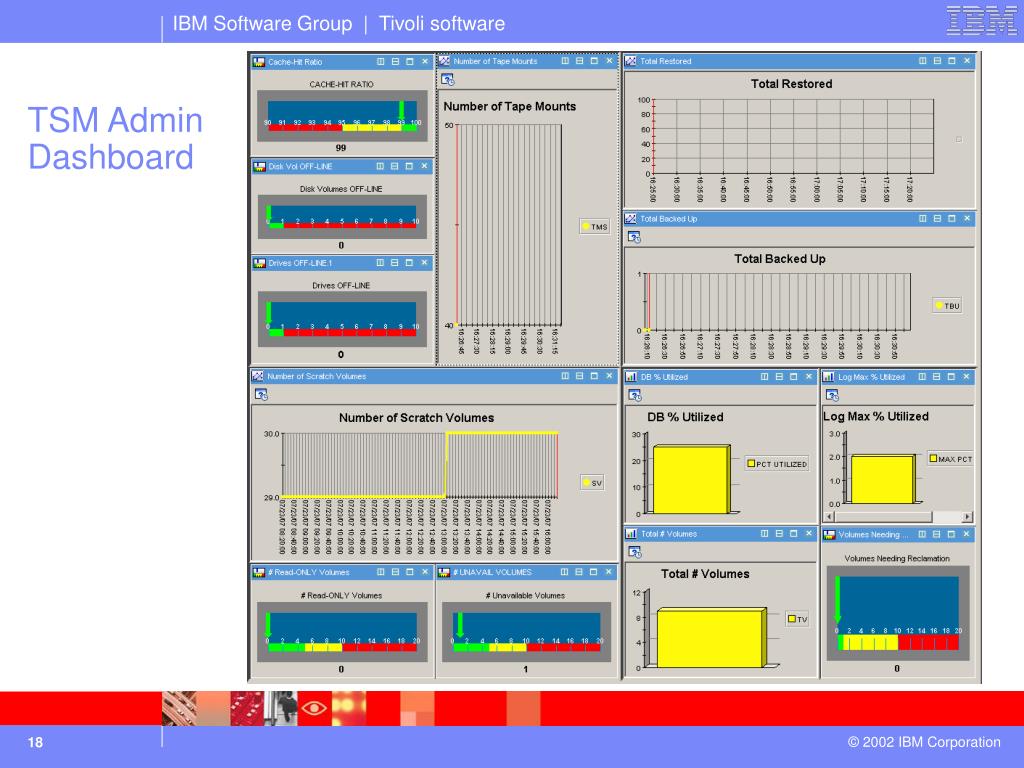The image size is (1024, 768).
Task: Open time span settings in Scratch Volumes panel
Action: (x=261, y=394)
